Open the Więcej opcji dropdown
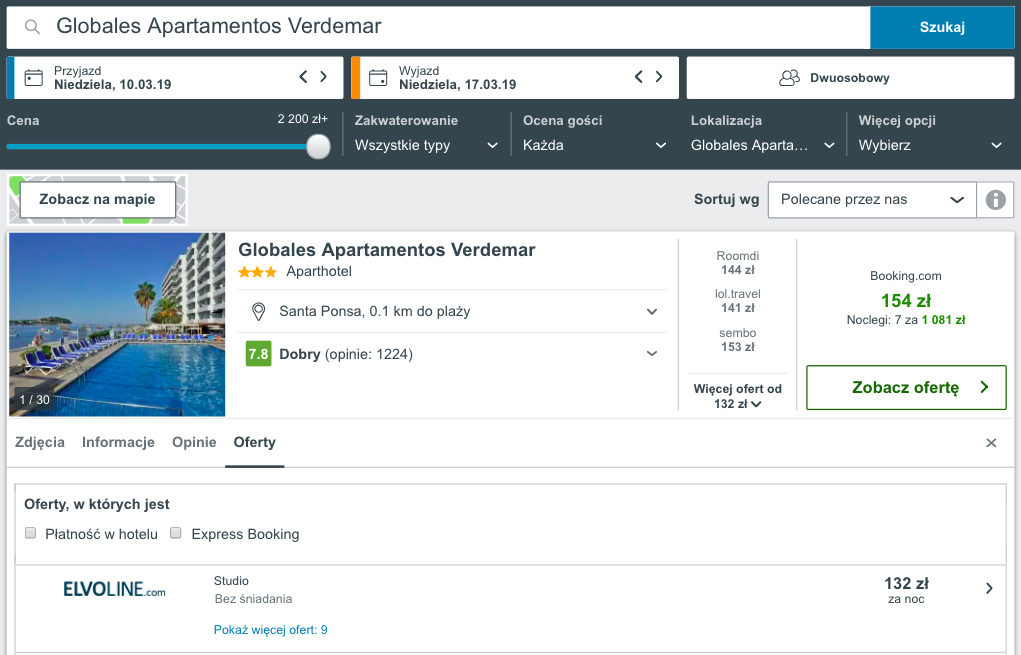The height and width of the screenshot is (655, 1021). point(930,145)
